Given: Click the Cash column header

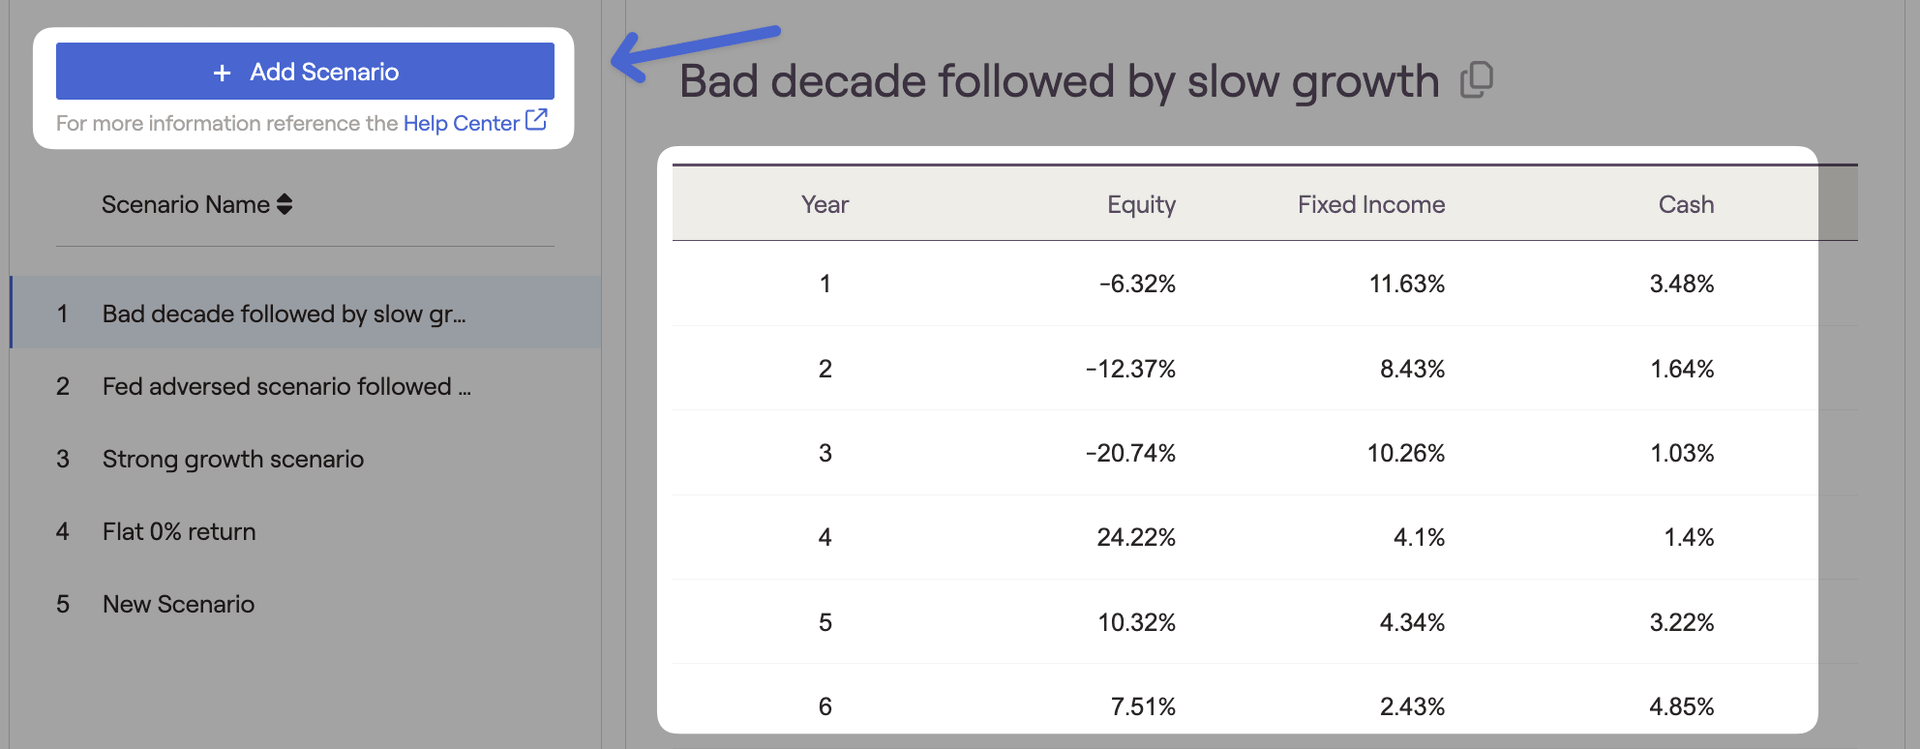Looking at the screenshot, I should click(x=1686, y=204).
